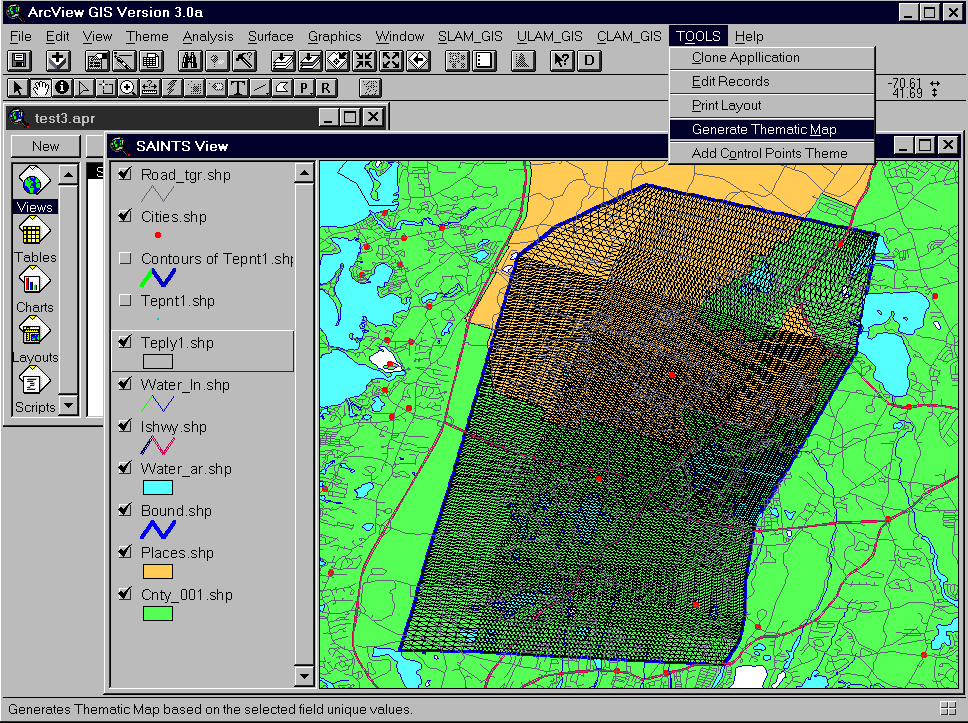Click the Histogram toolbar icon

point(523,61)
